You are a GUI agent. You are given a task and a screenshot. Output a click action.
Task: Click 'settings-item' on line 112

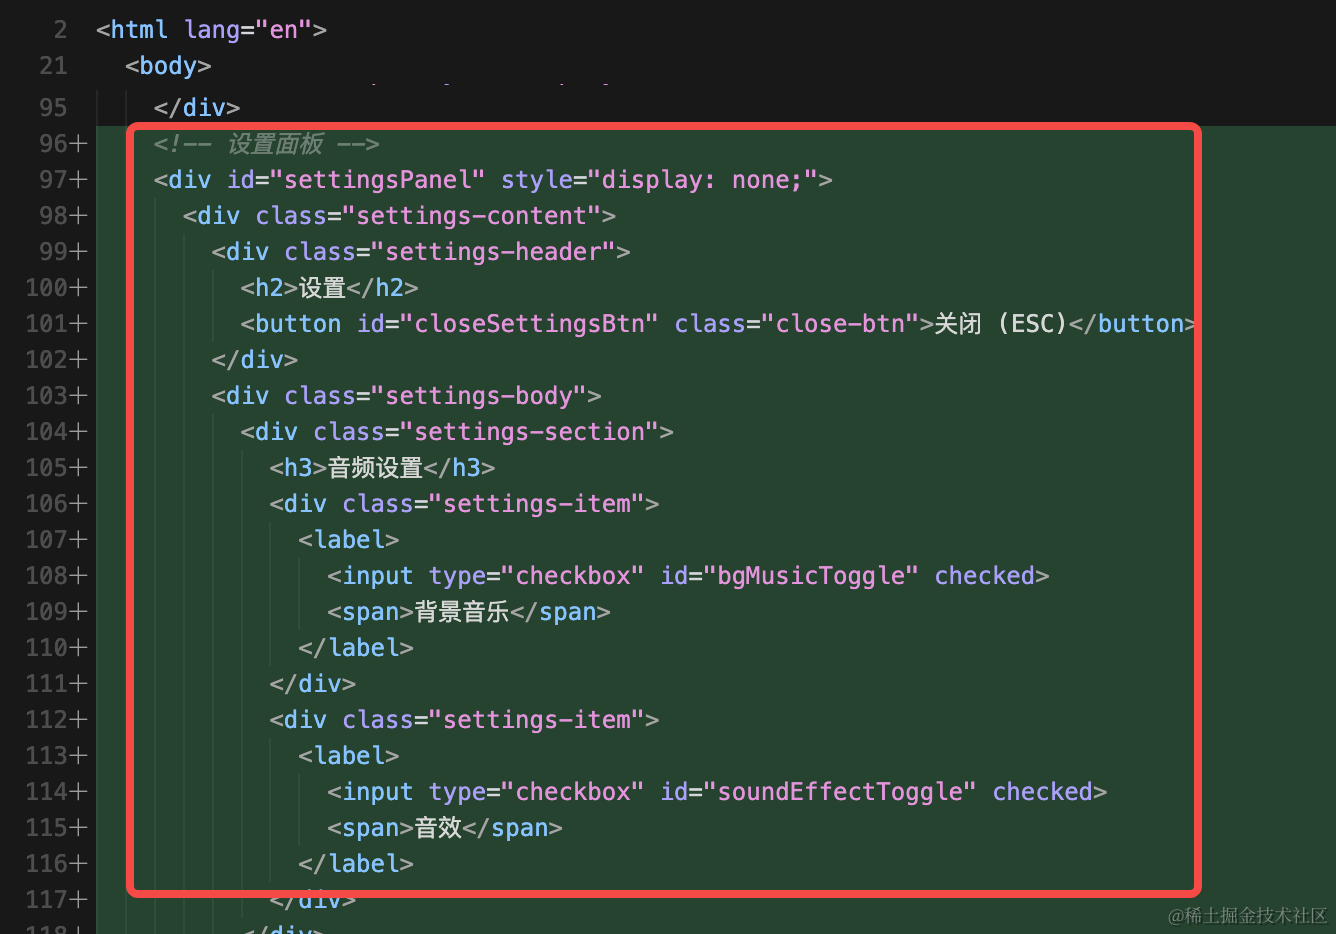537,720
